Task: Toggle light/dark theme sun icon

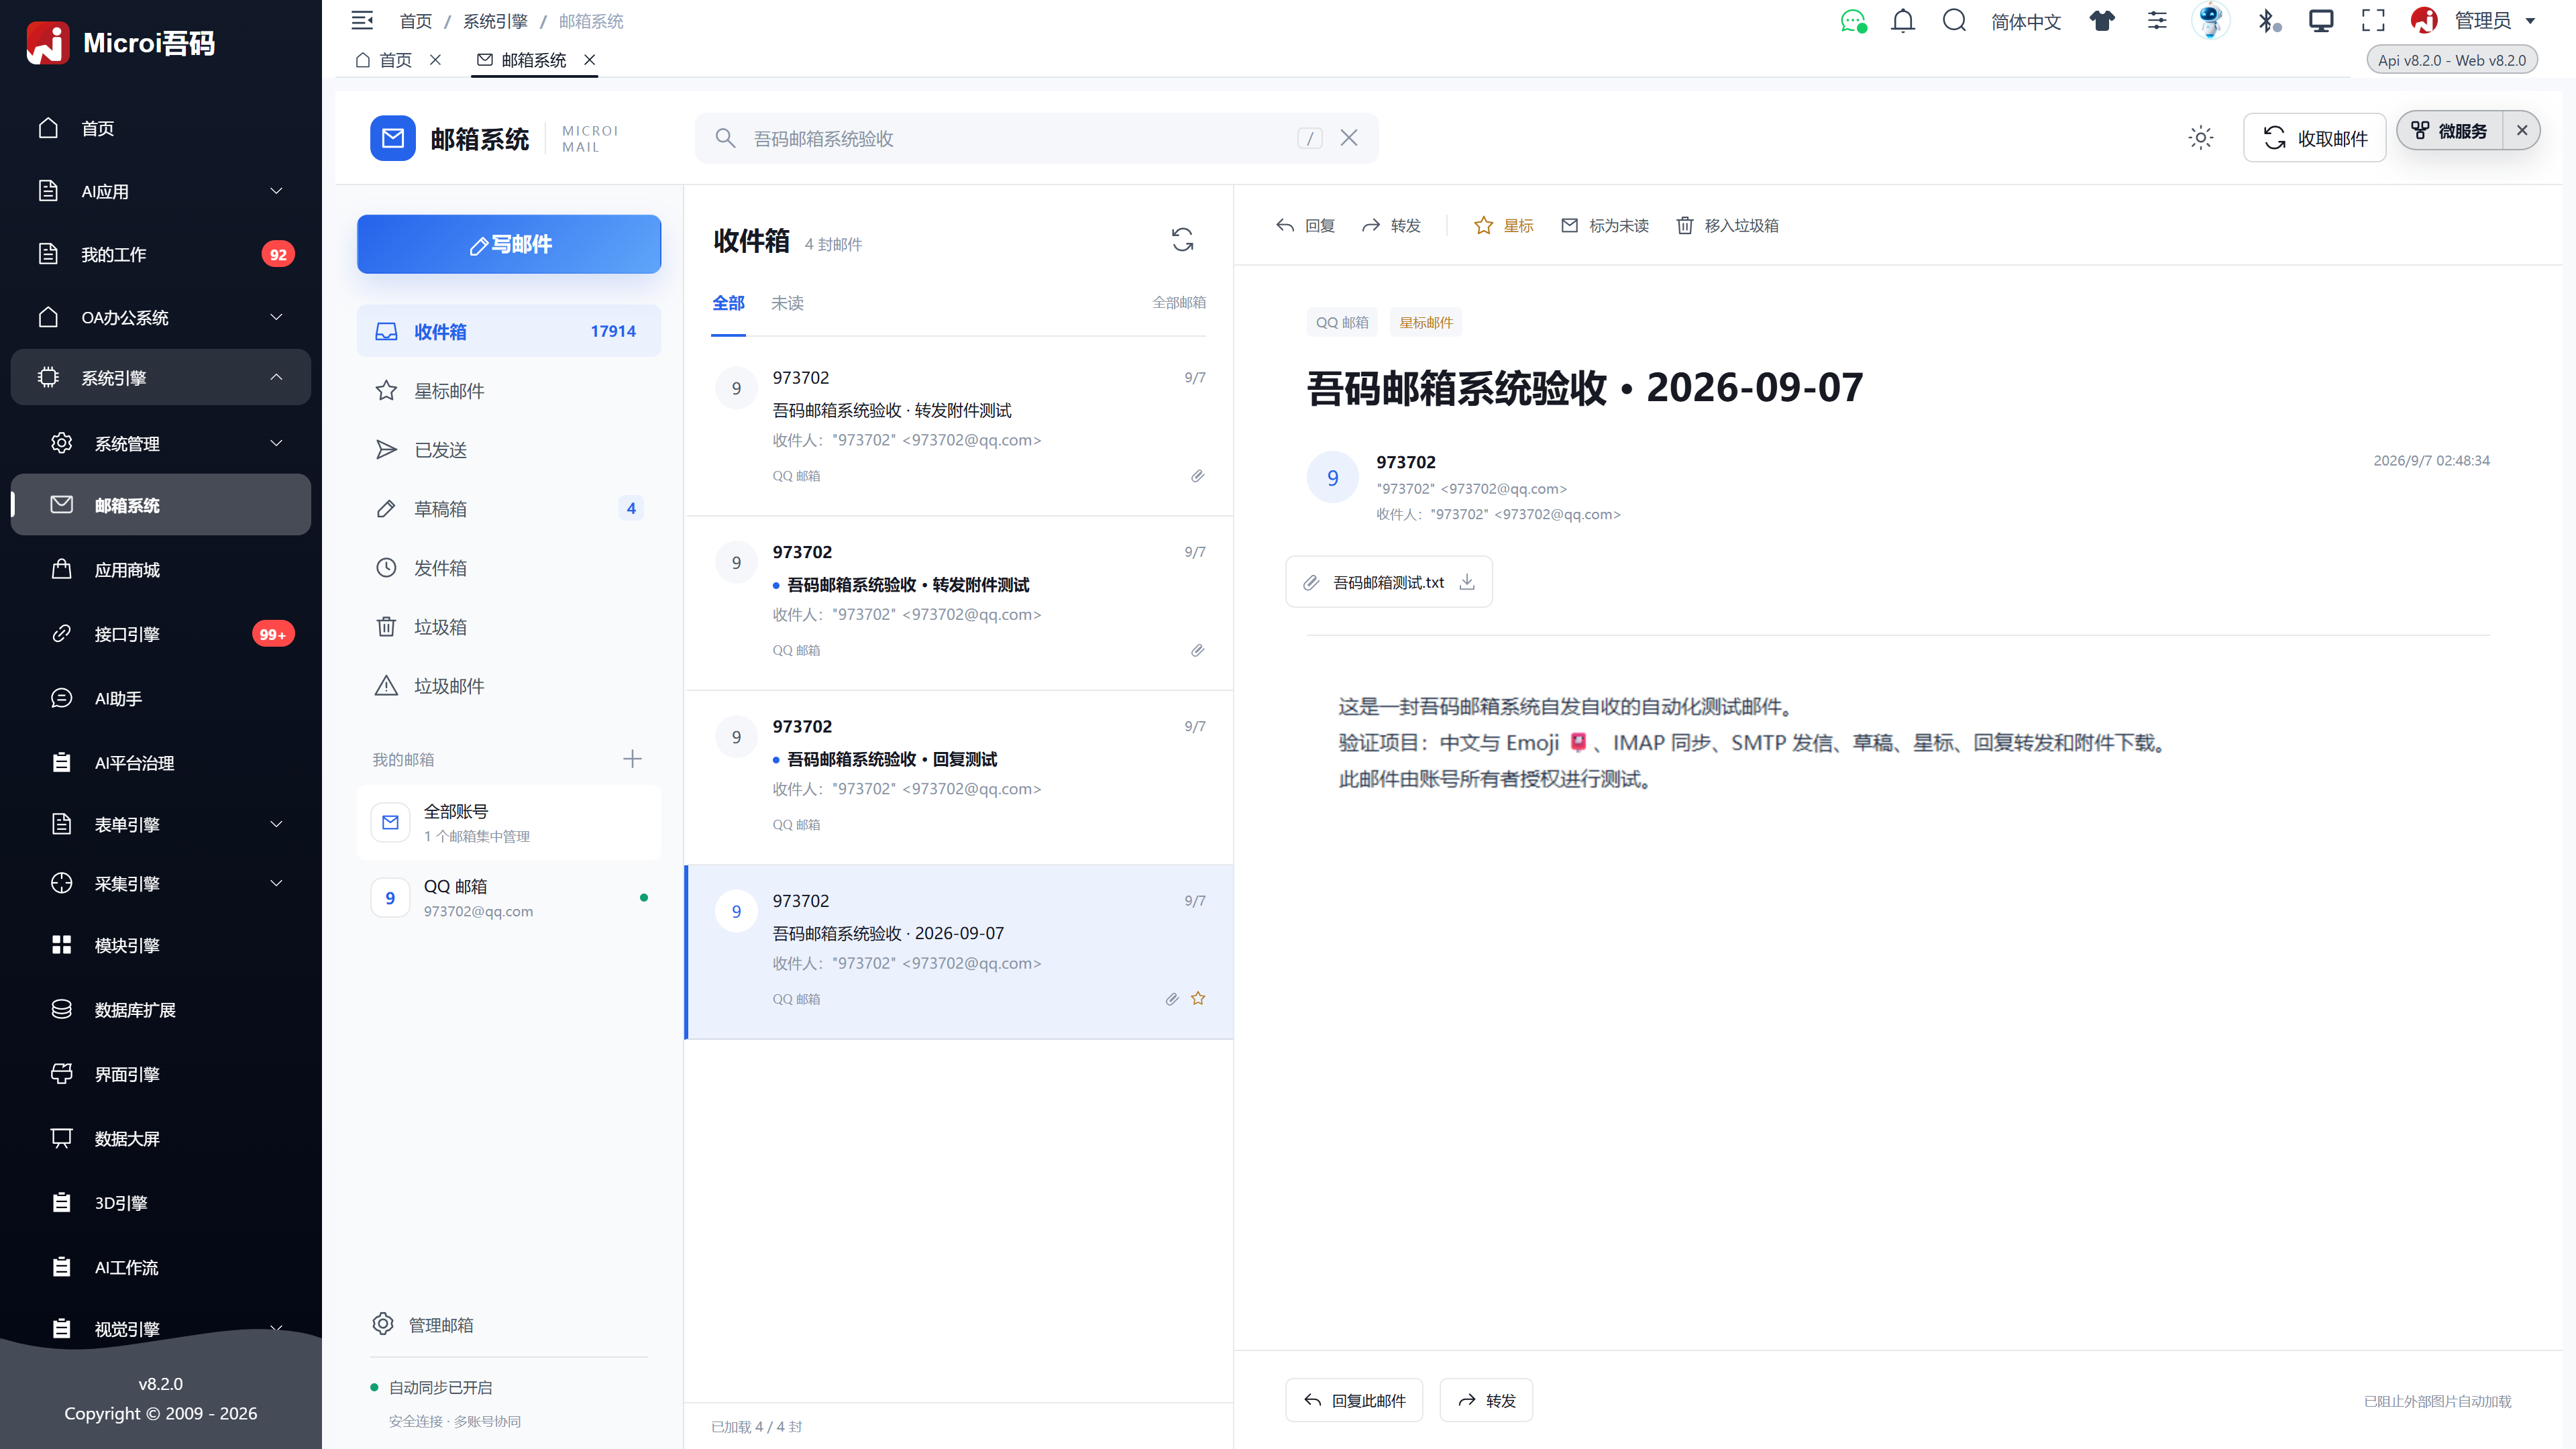Action: point(2200,138)
